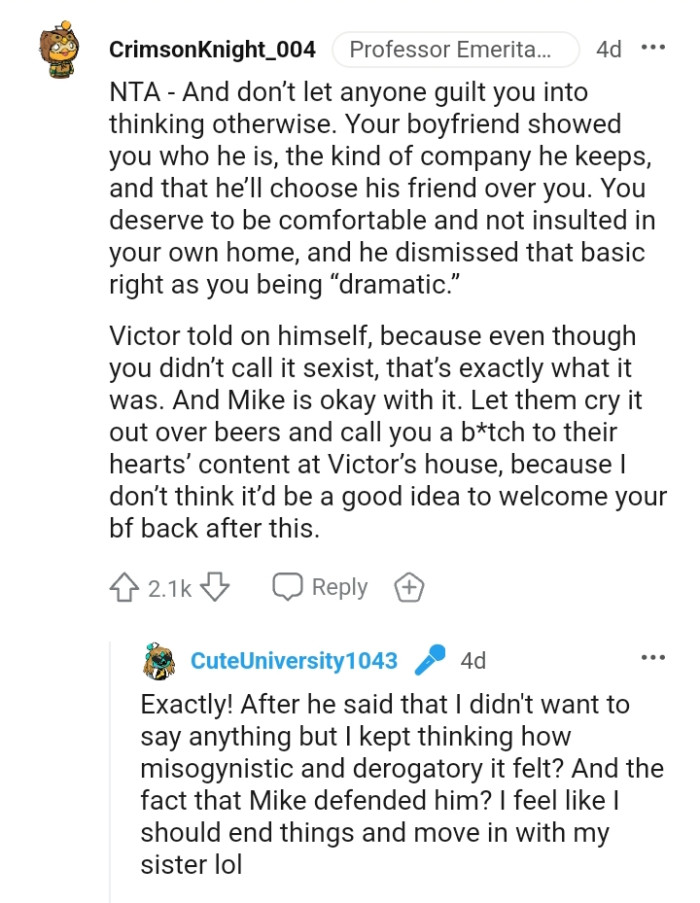Click the 4d timestamp on the top comment
The image size is (700, 903).
pyautogui.click(x=610, y=46)
